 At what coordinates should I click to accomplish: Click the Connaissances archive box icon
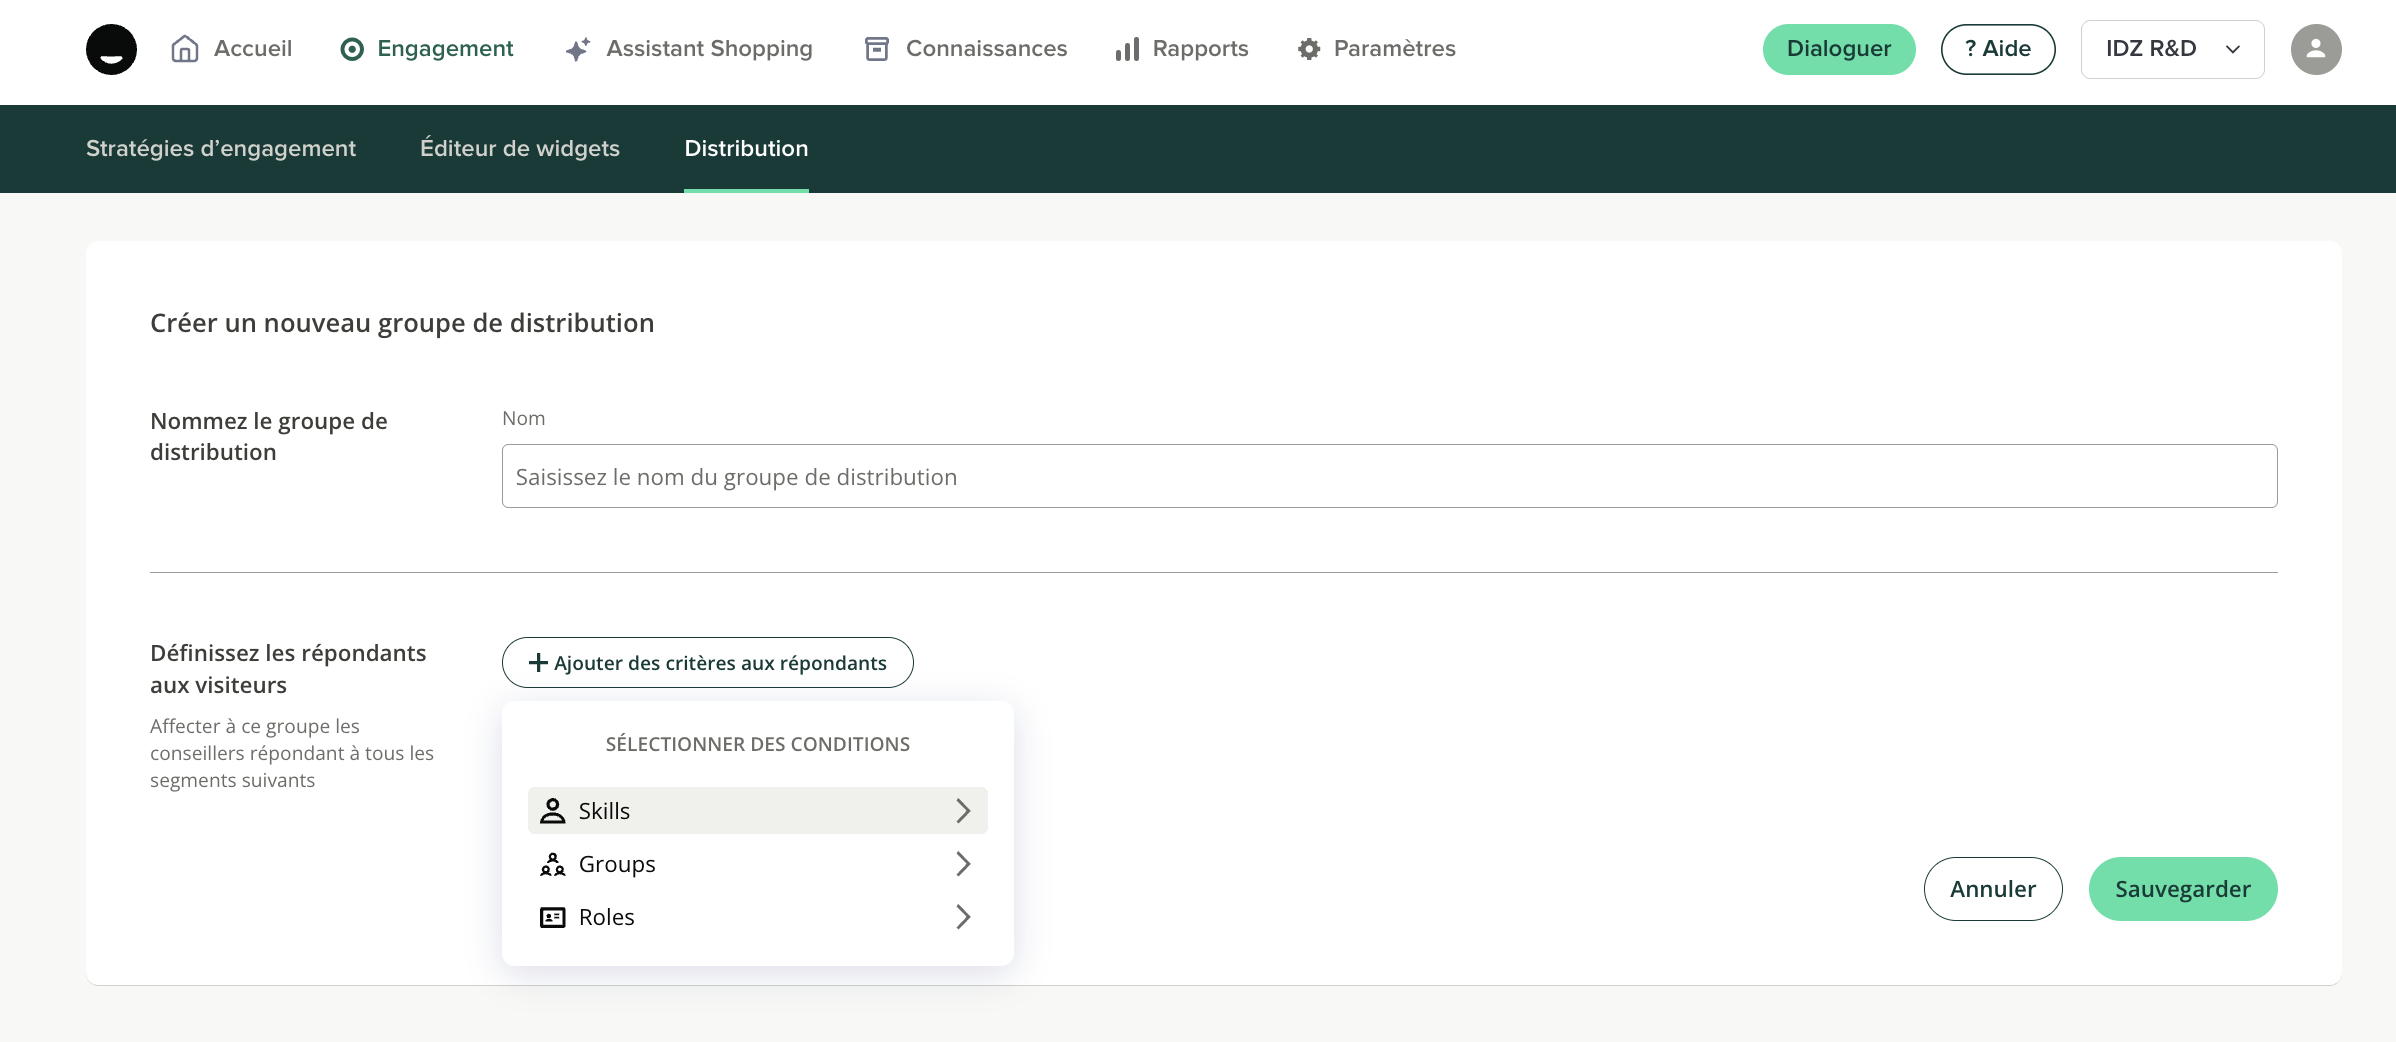point(877,49)
